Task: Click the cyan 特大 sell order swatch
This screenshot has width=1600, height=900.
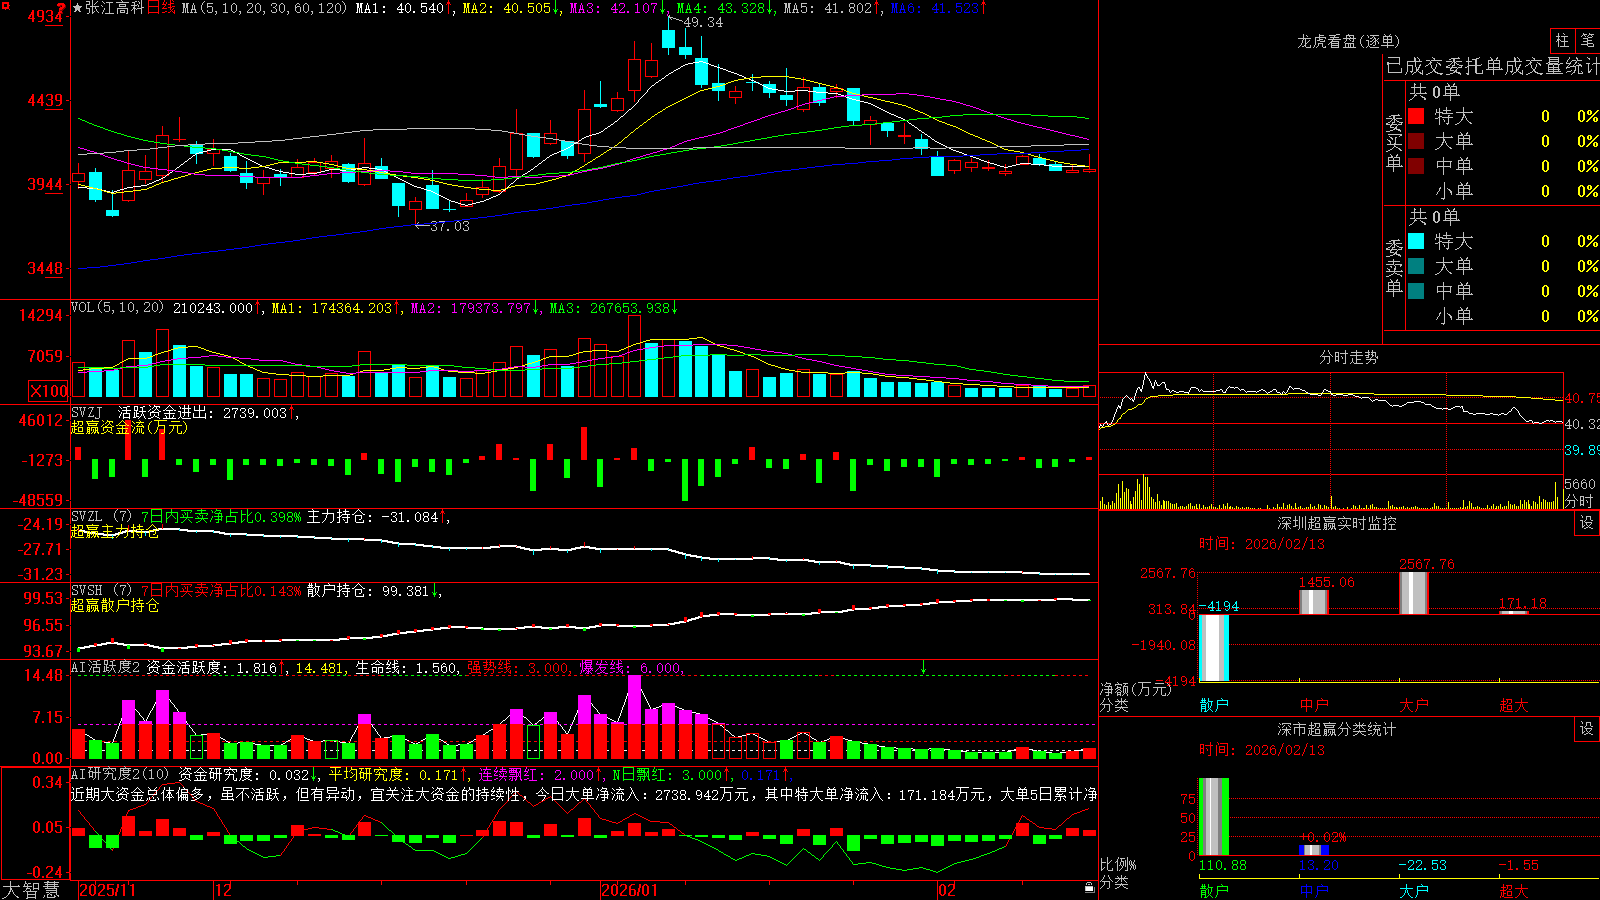Action: (x=1416, y=241)
